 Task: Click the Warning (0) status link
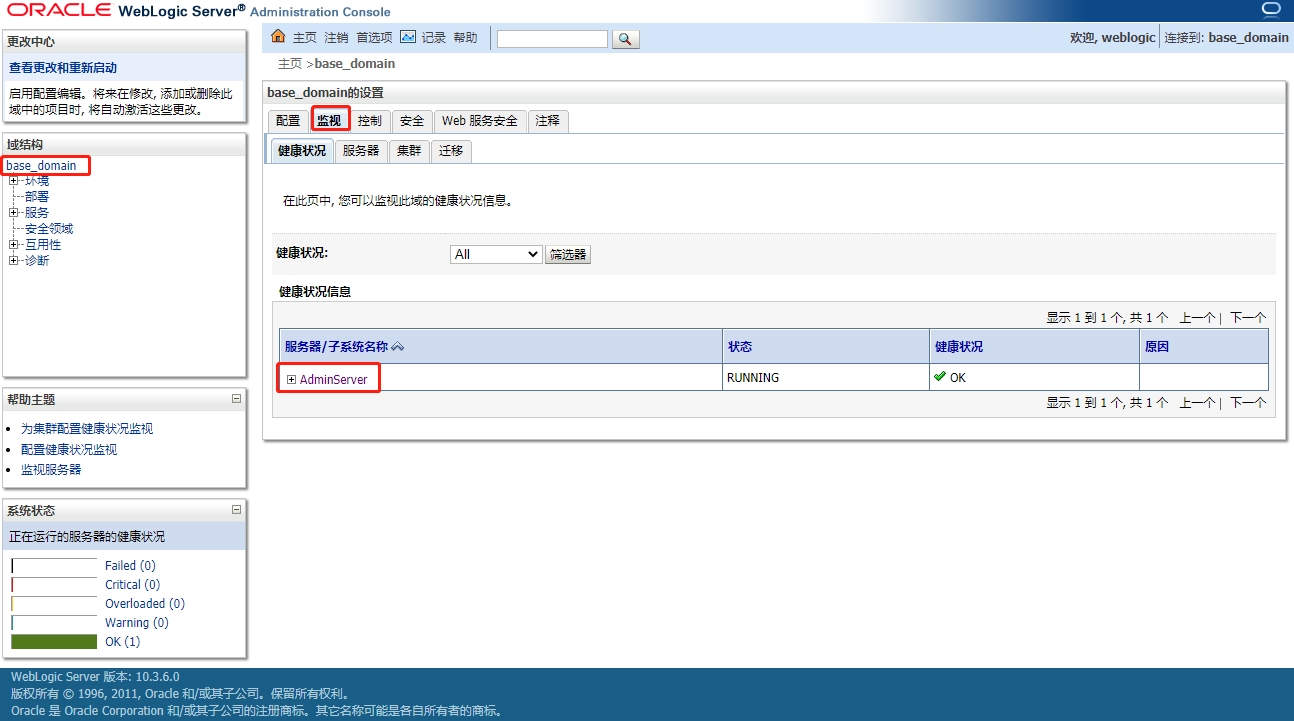(x=137, y=623)
